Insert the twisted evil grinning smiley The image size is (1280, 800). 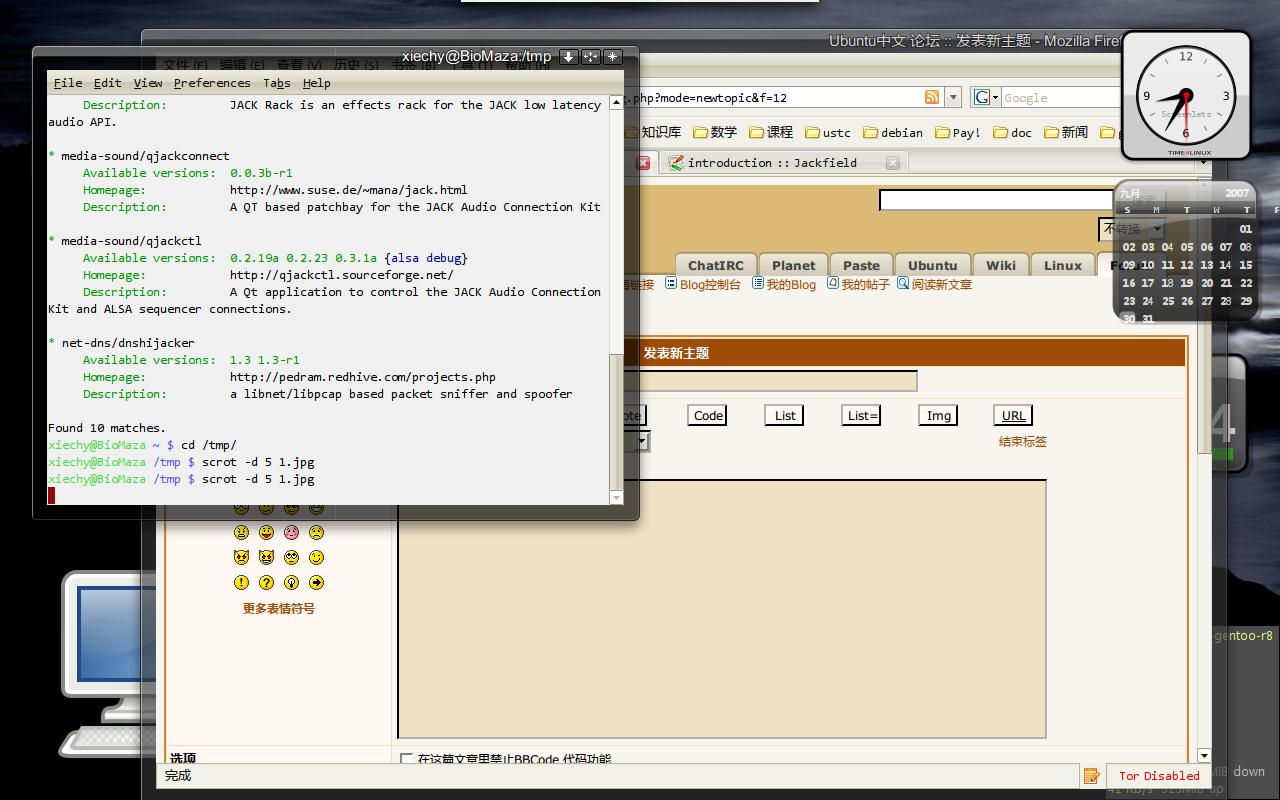tap(266, 558)
